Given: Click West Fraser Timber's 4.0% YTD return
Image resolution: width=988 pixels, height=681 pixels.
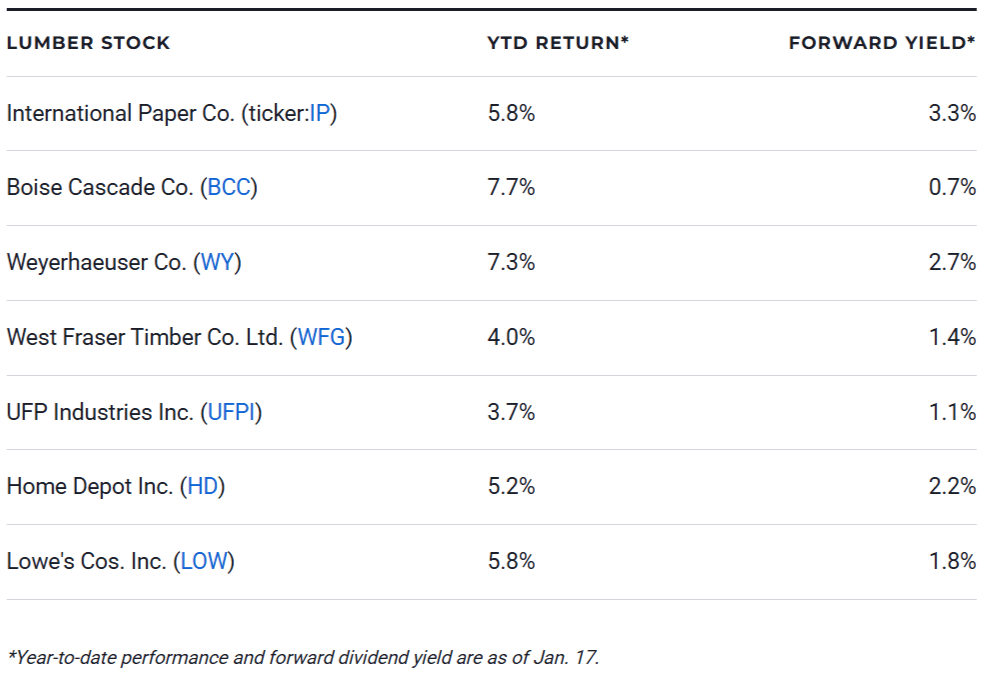Looking at the screenshot, I should coord(511,338).
